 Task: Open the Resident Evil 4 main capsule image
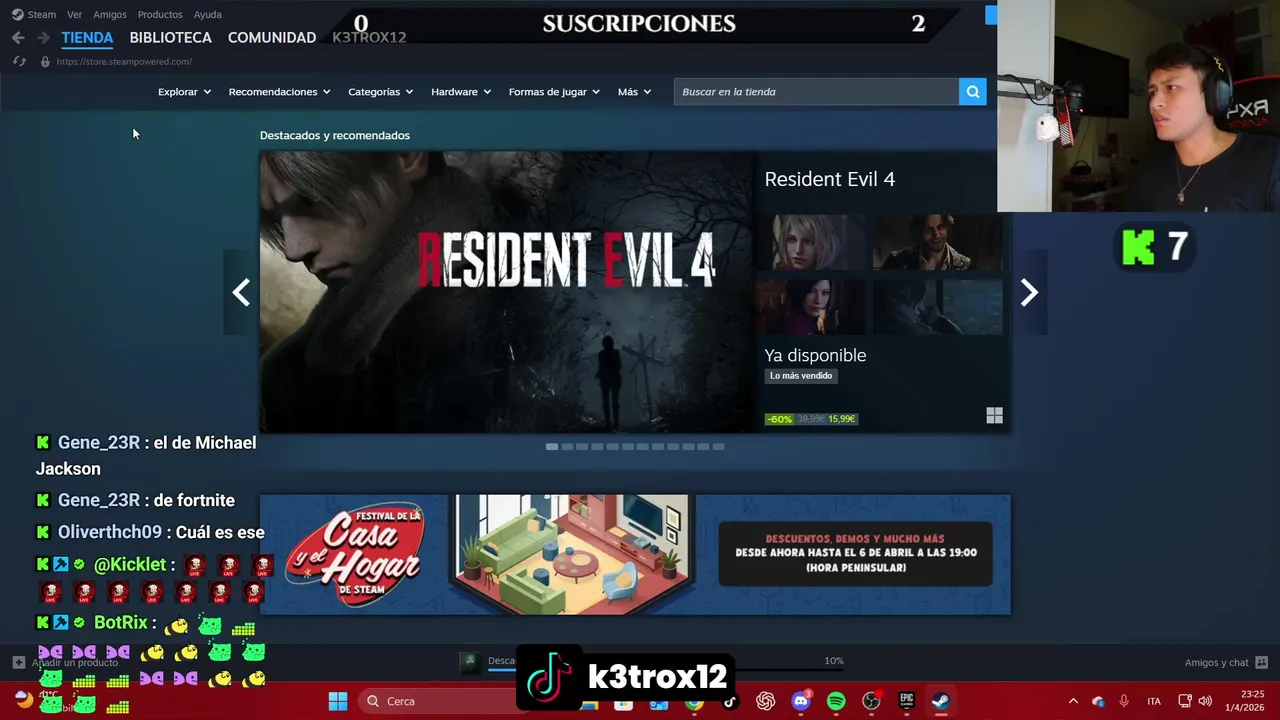[507, 292]
